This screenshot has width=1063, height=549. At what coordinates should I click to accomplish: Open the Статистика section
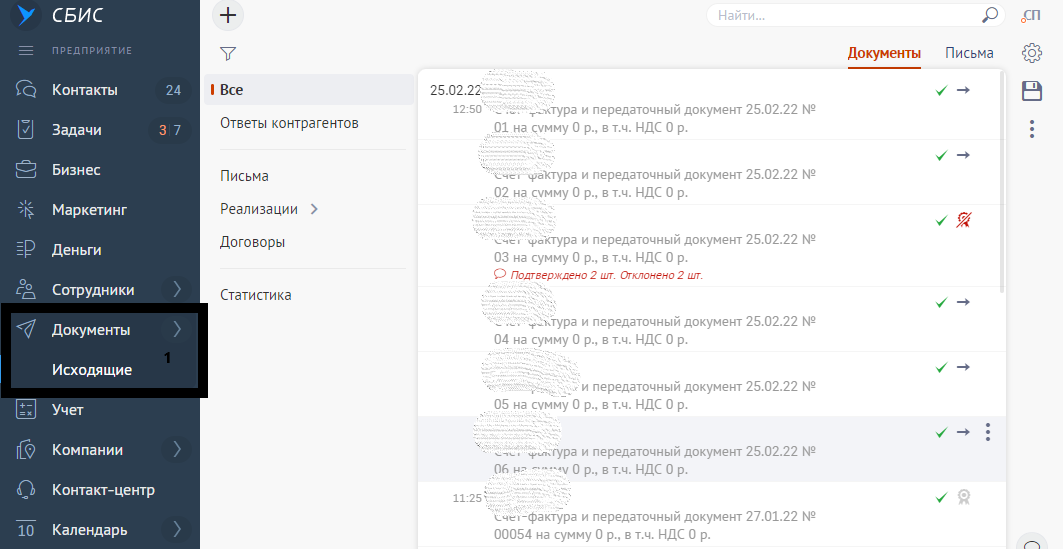click(256, 295)
